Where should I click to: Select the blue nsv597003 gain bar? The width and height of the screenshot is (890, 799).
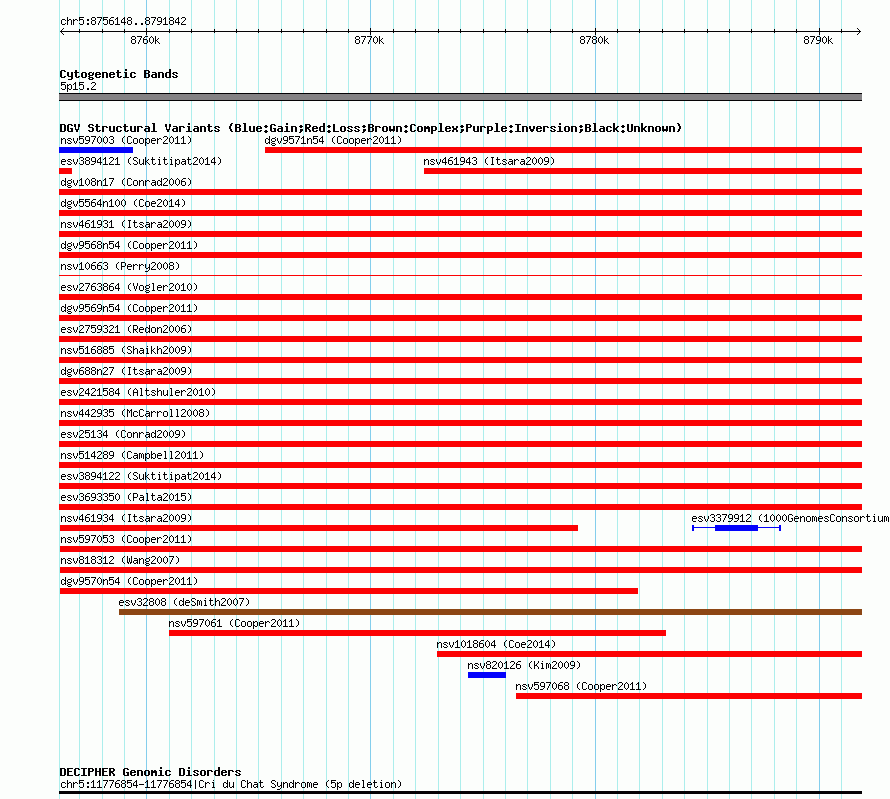click(96, 150)
